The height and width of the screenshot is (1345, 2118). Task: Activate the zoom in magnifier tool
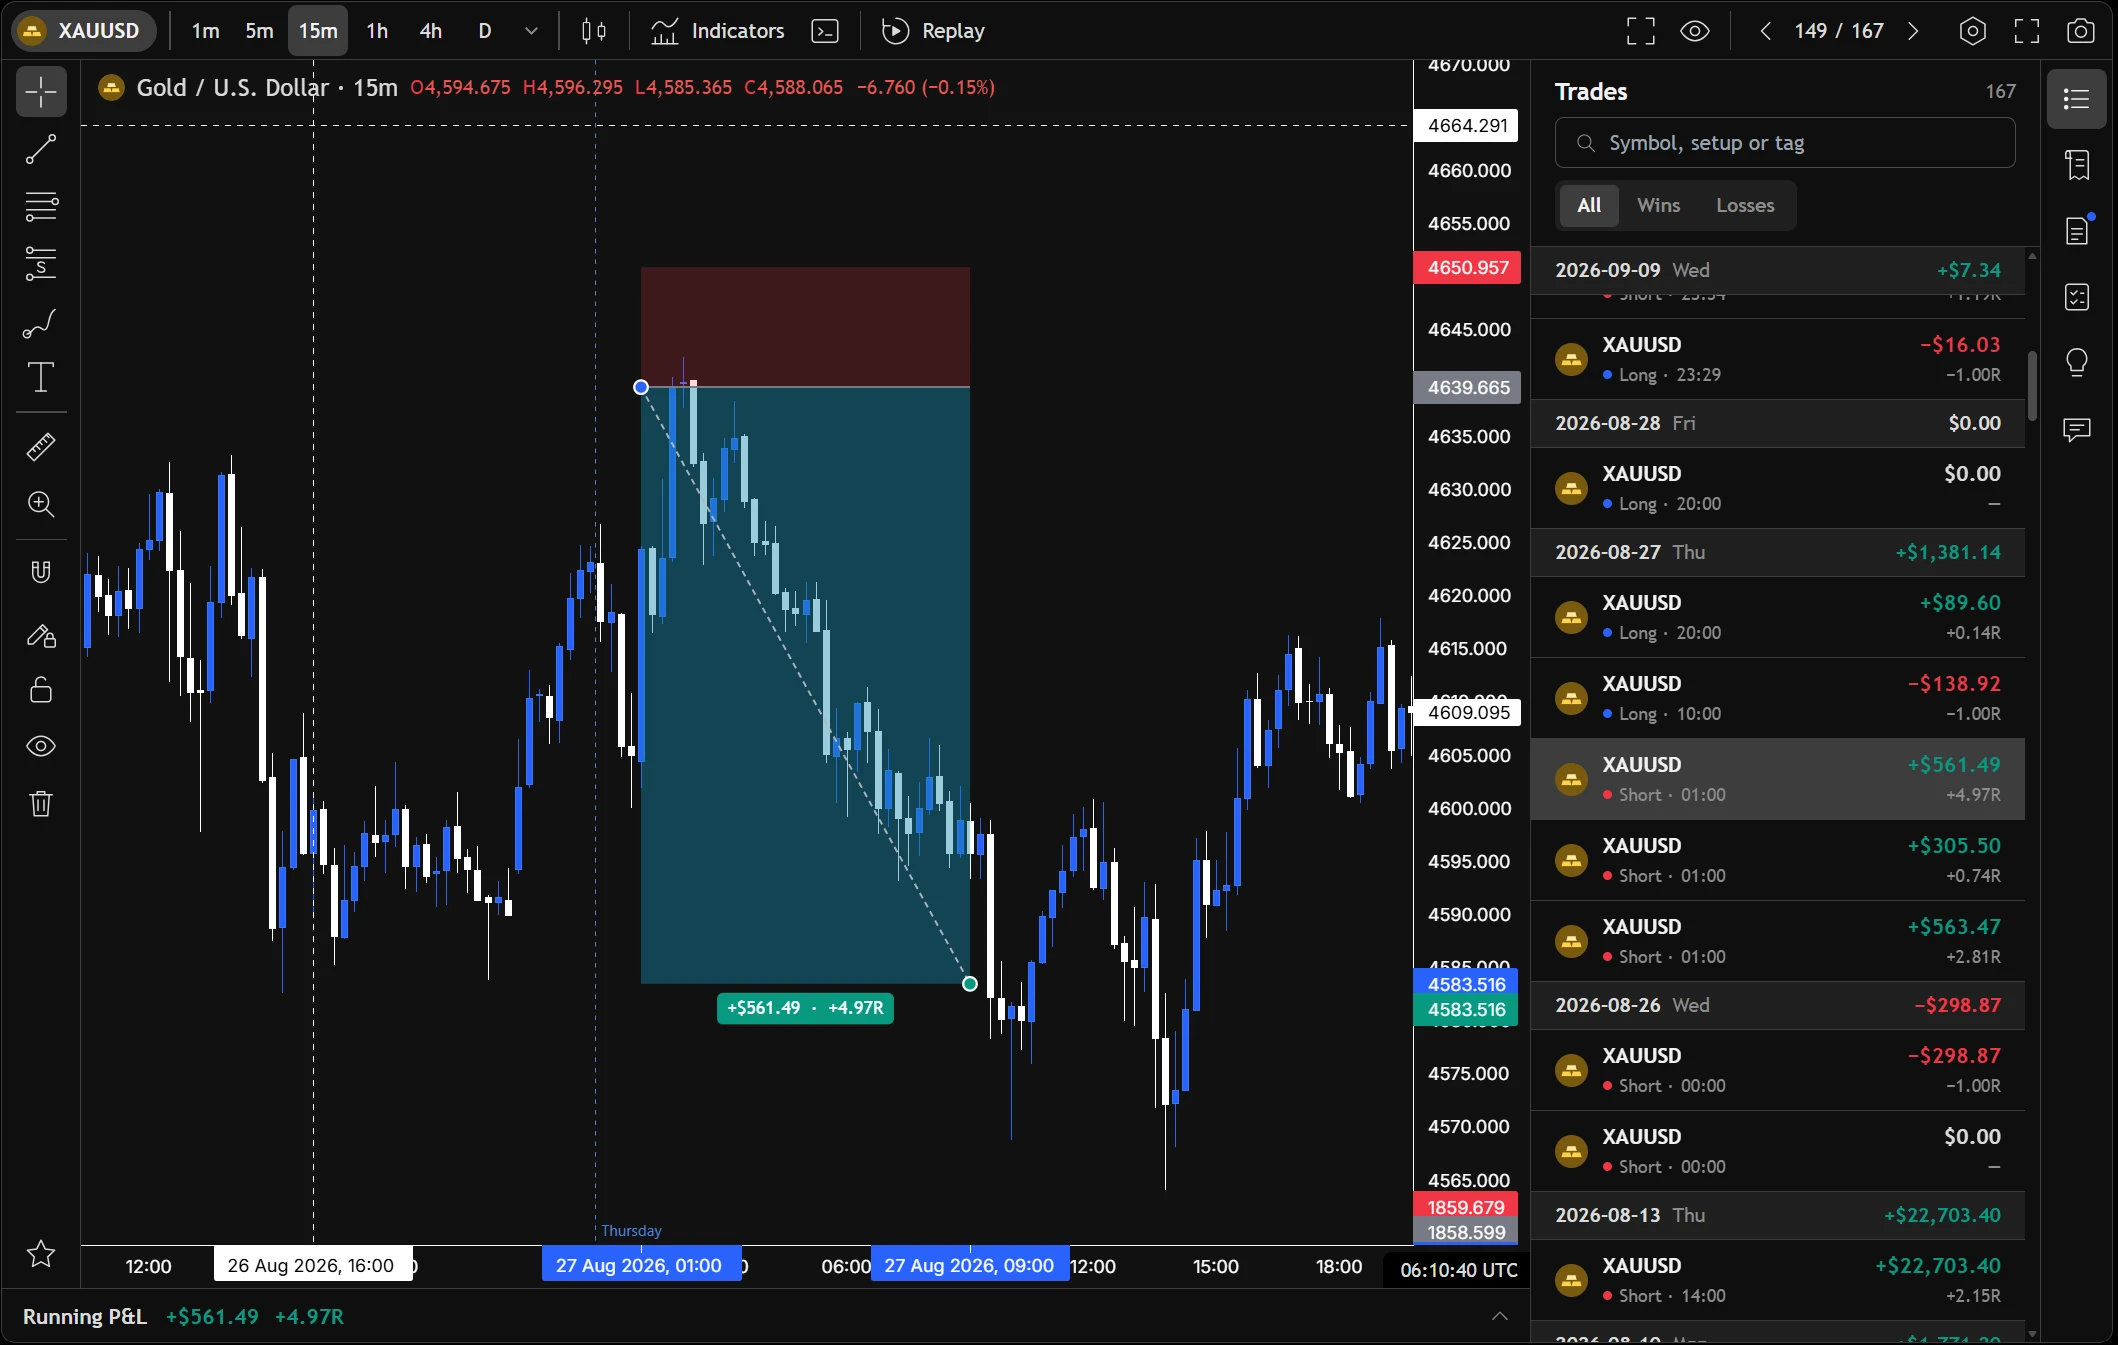tap(41, 504)
